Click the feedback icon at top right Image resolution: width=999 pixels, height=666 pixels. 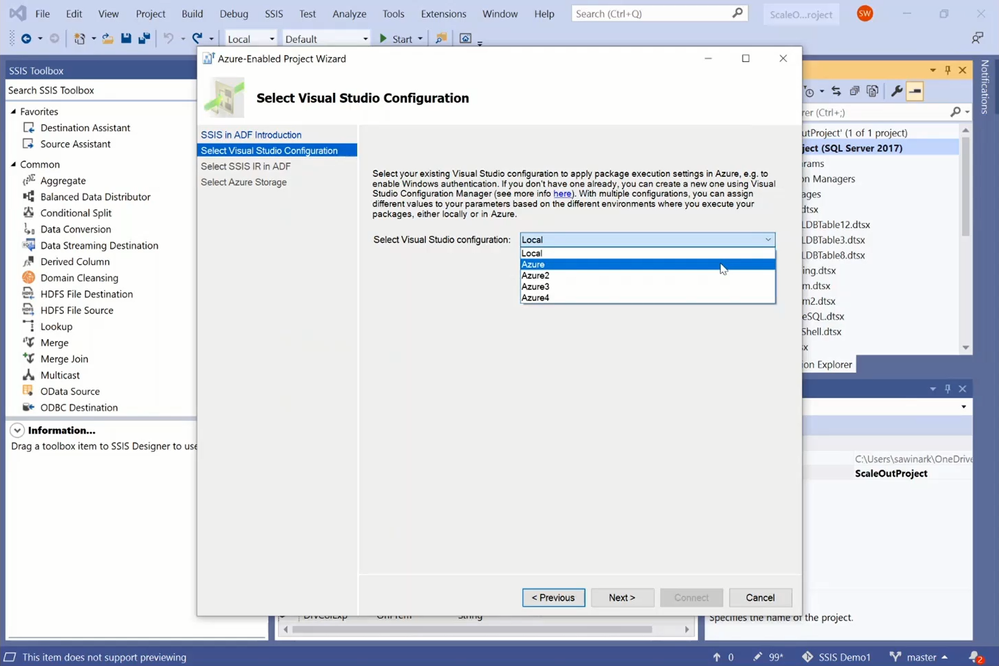click(977, 38)
